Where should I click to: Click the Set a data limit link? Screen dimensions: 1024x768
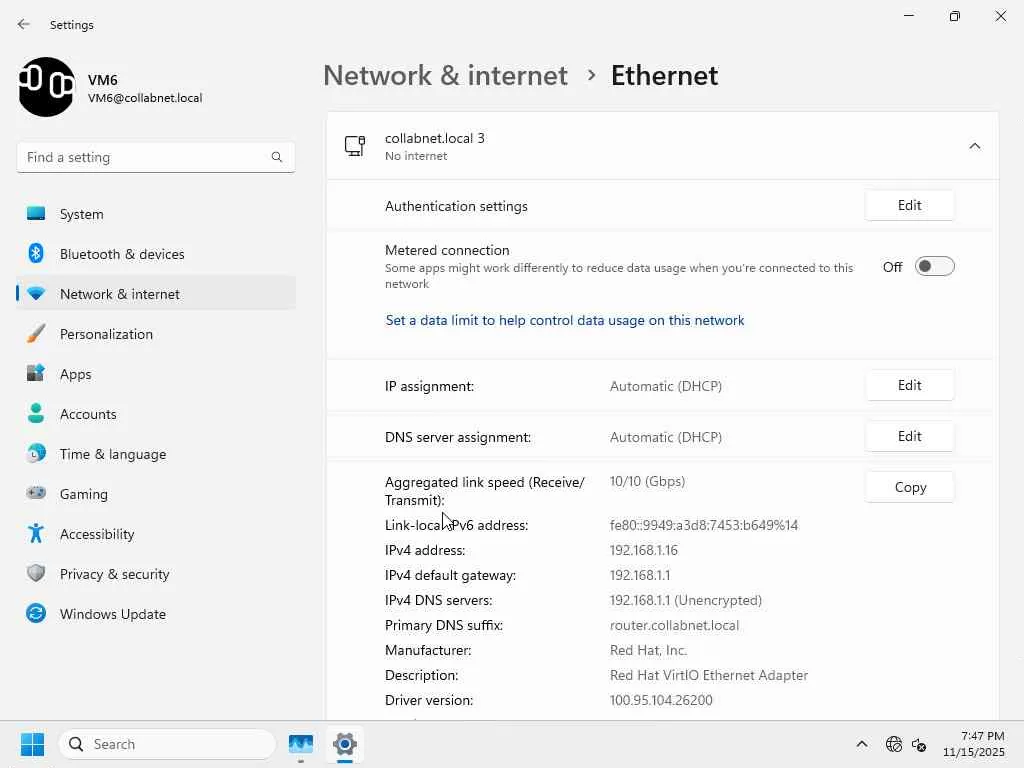pyautogui.click(x=565, y=321)
